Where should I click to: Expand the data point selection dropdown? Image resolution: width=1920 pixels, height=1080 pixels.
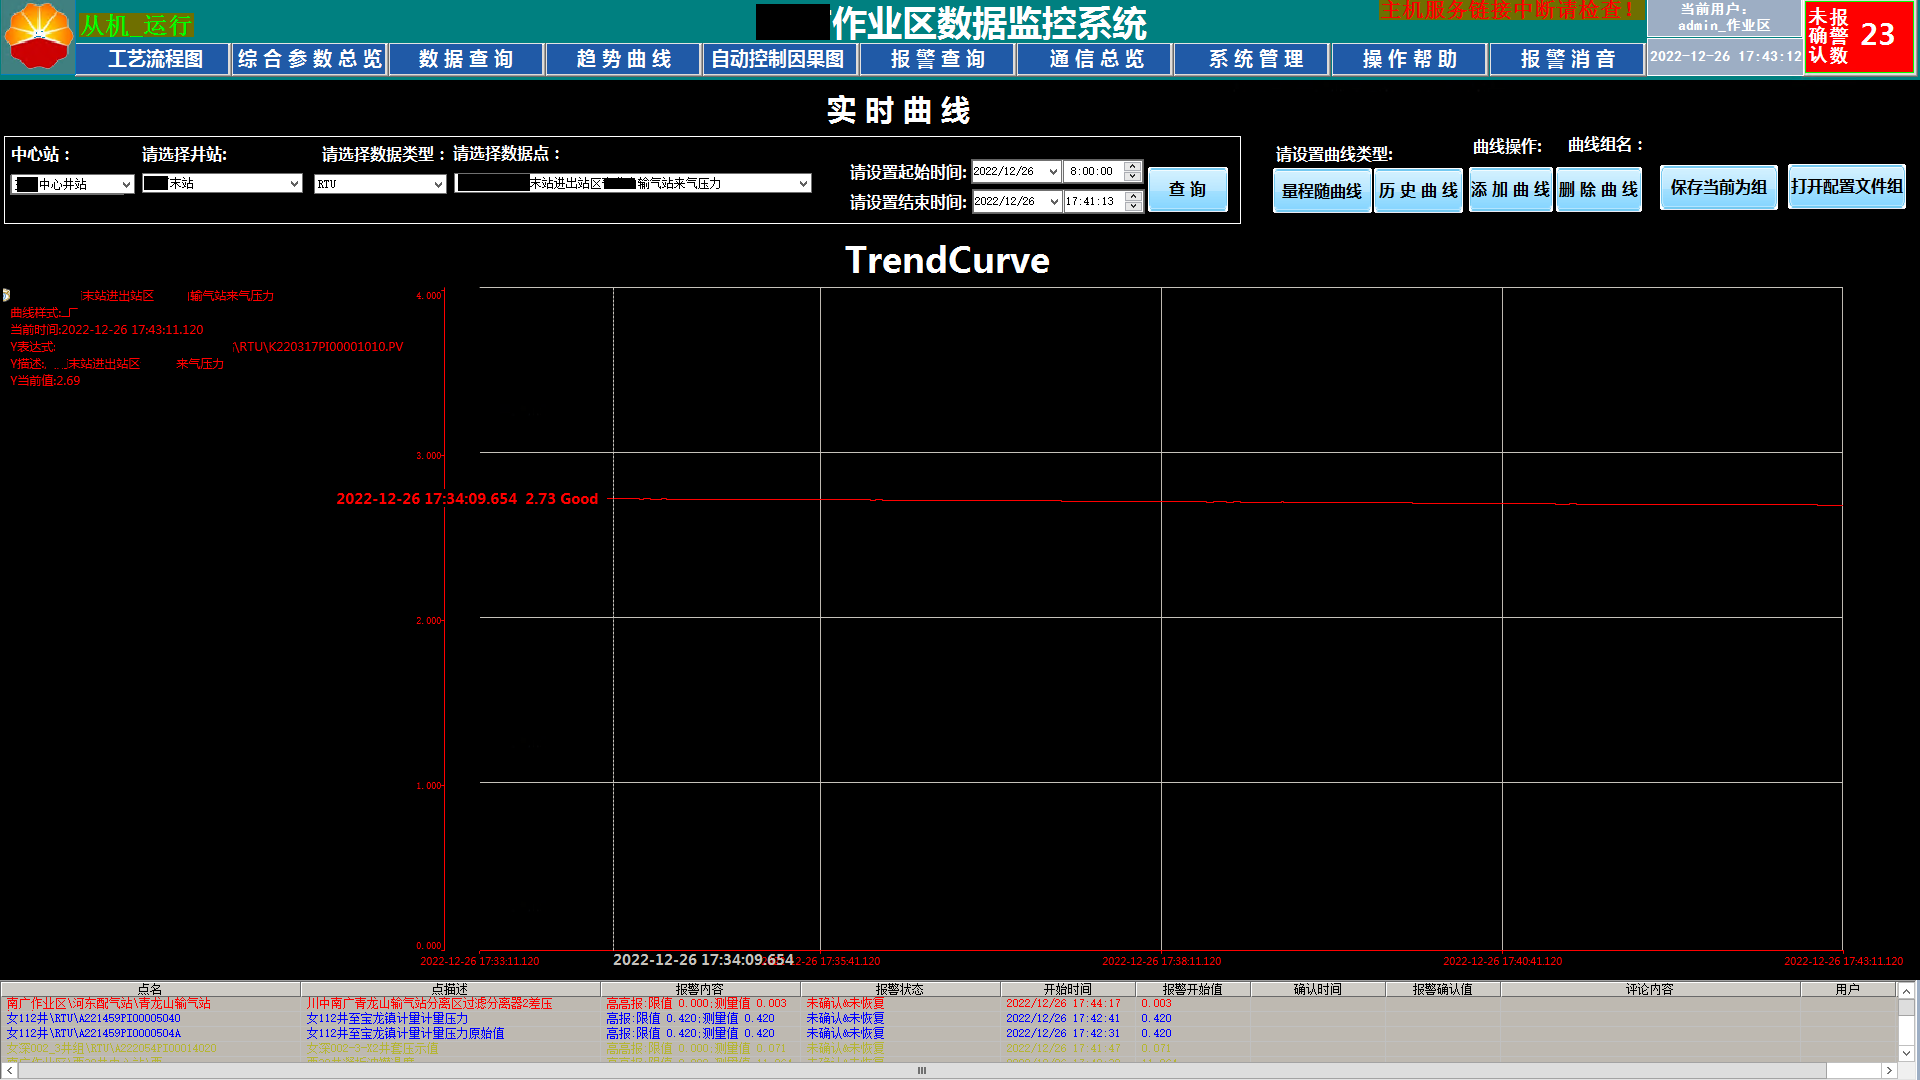coord(802,184)
